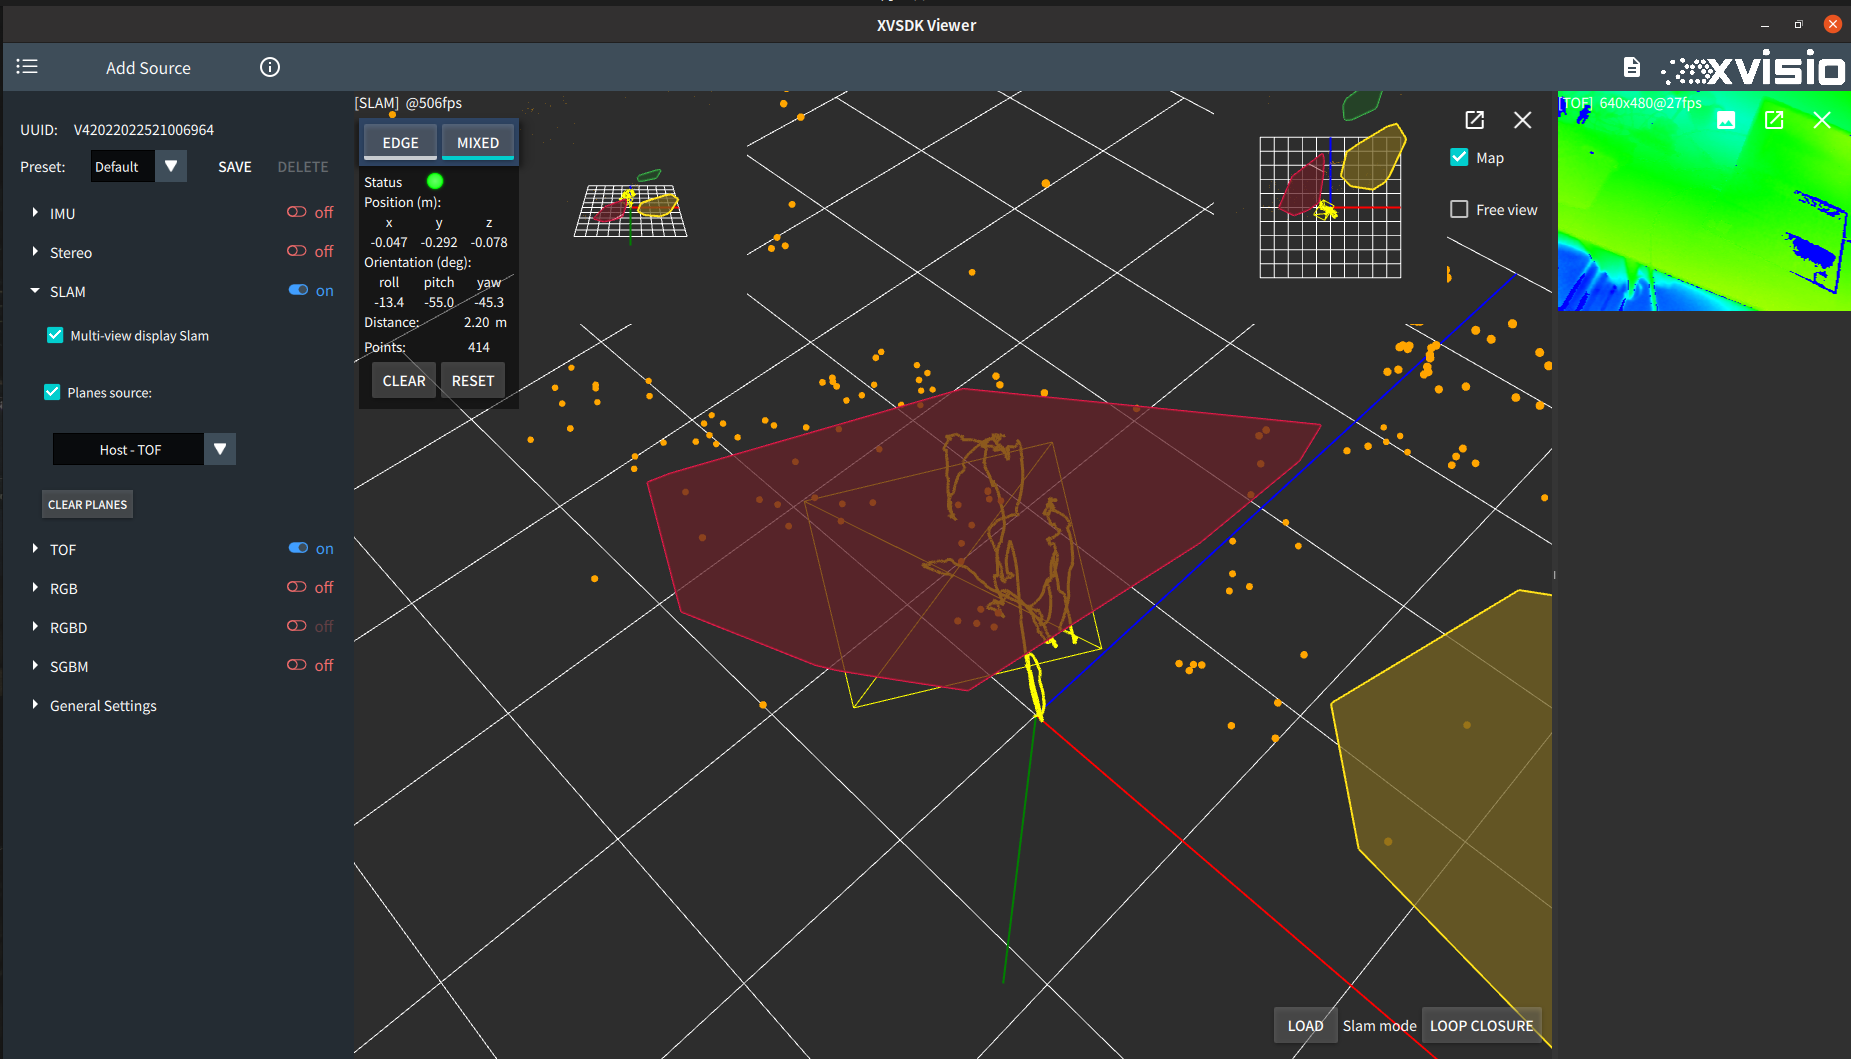Toggle the Stereo stream switch
The image size is (1851, 1059).
pyautogui.click(x=297, y=251)
